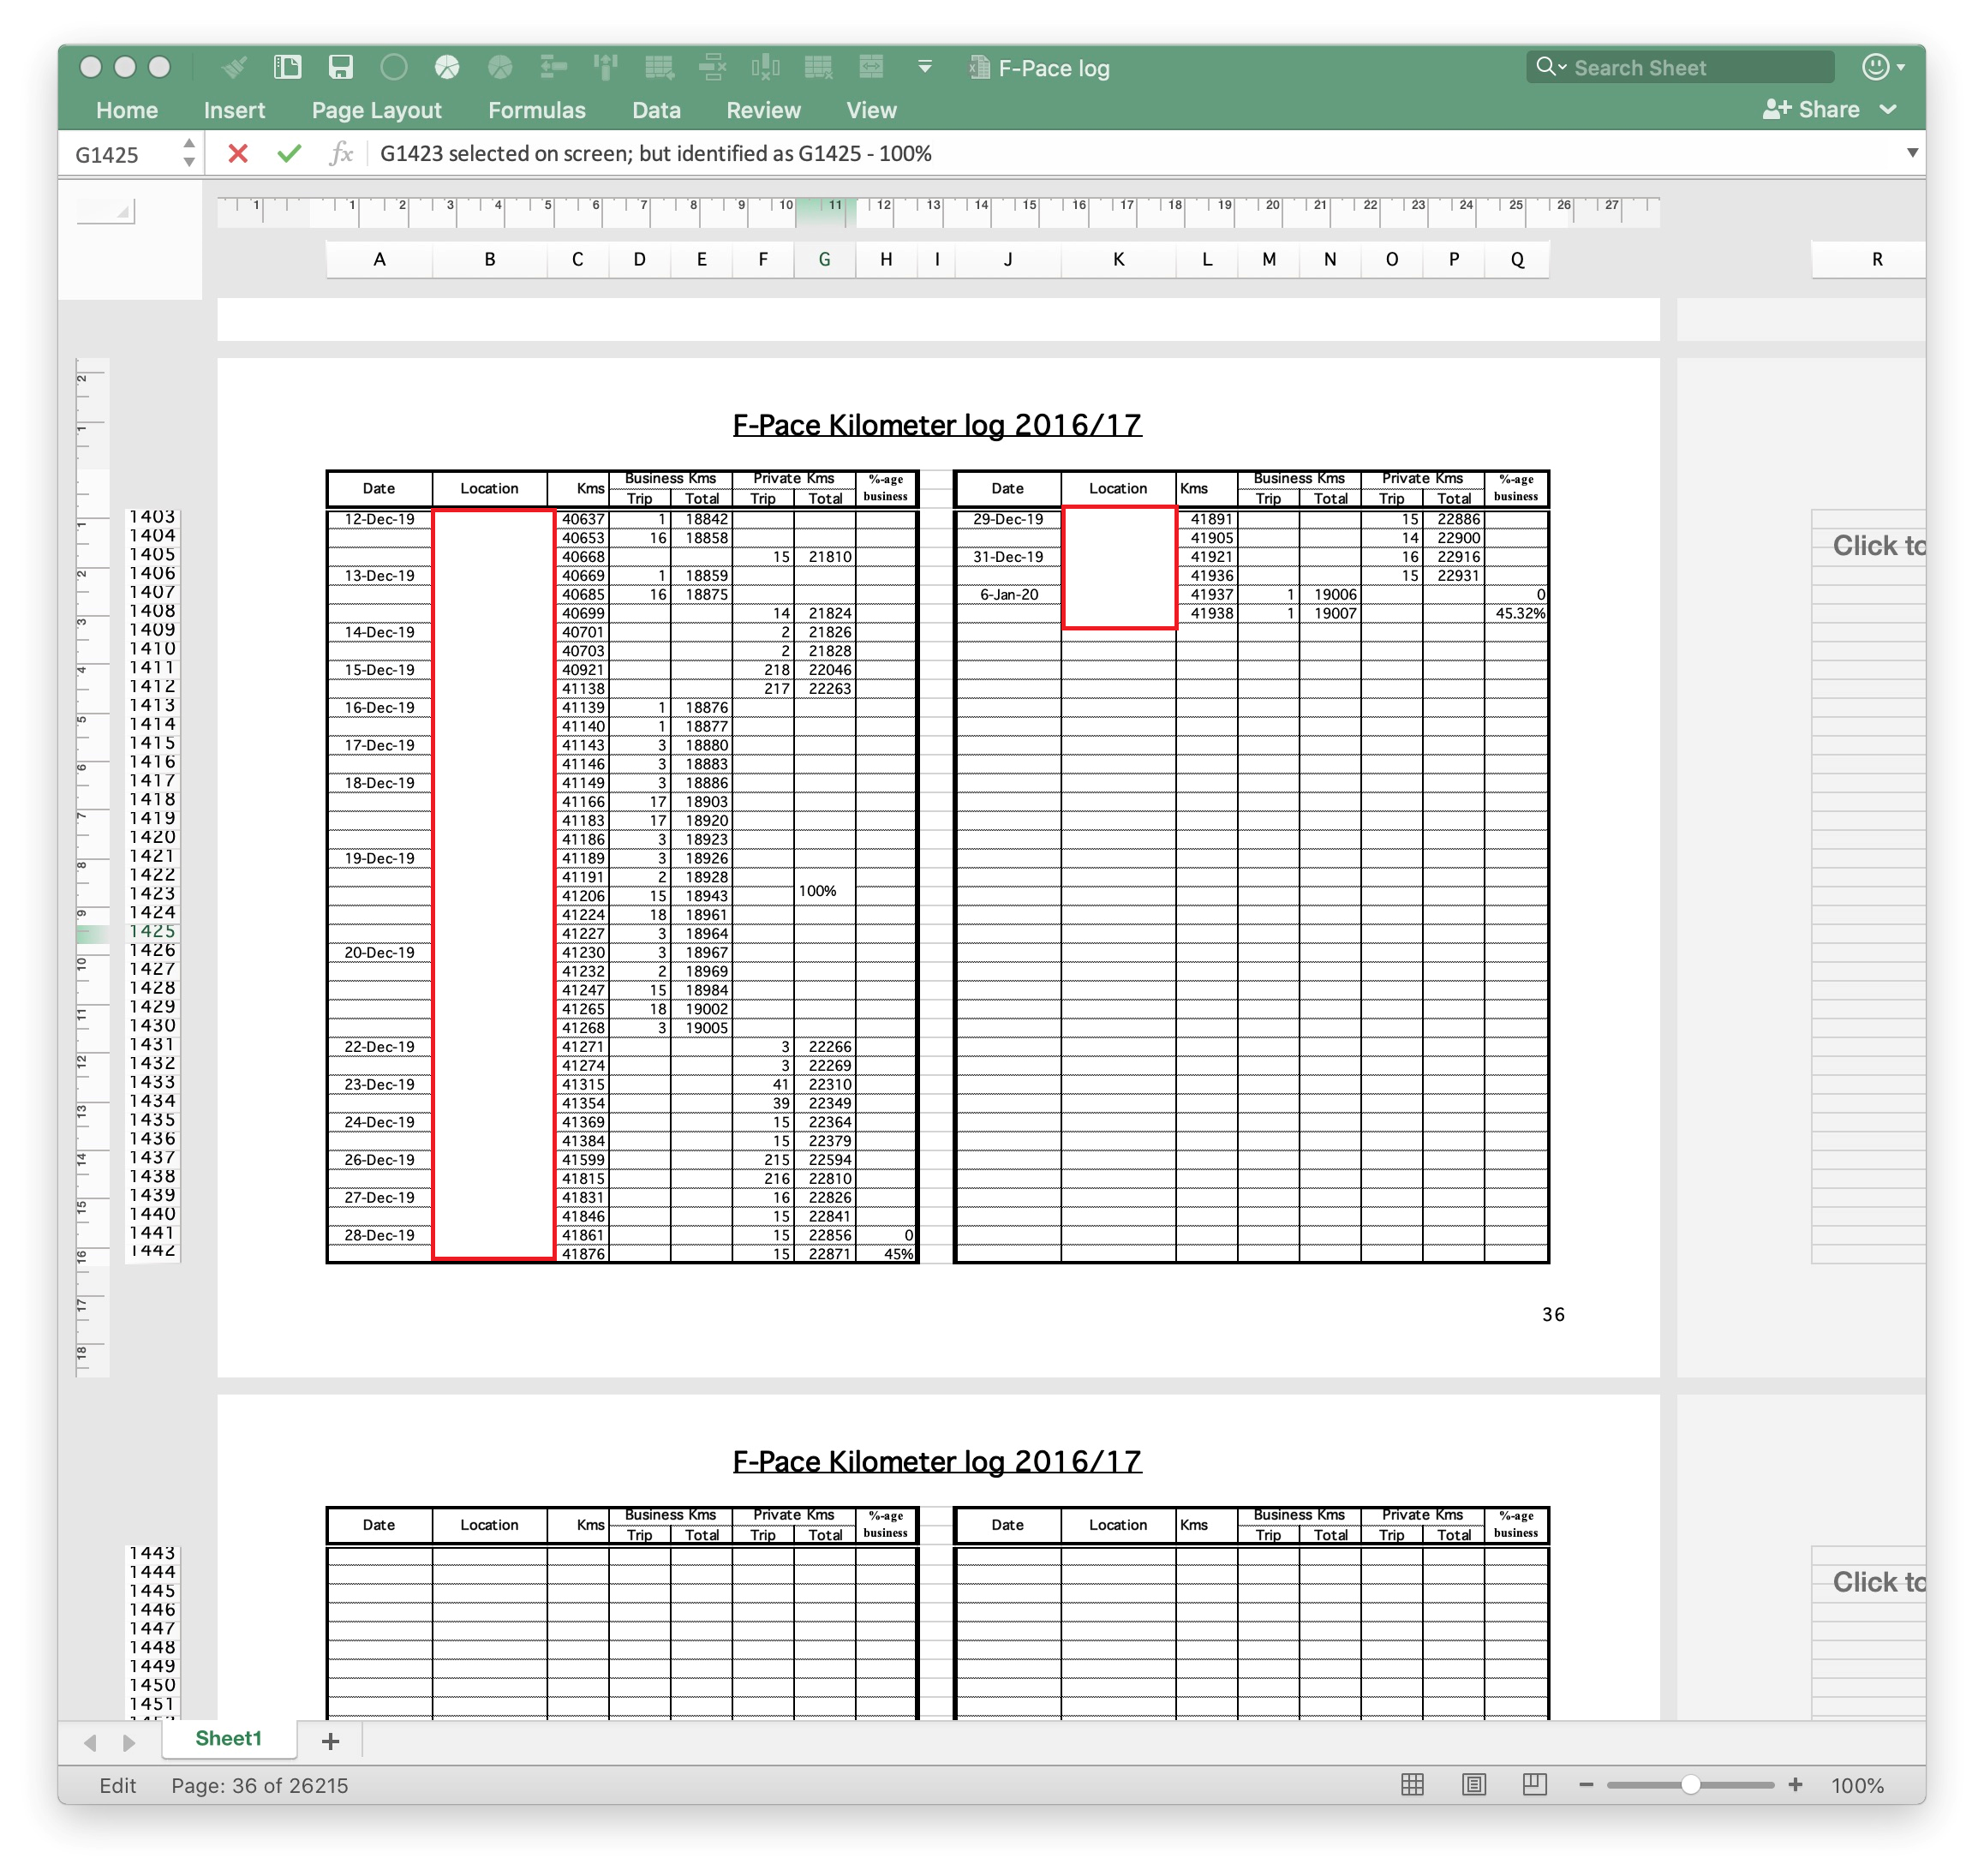
Task: Click the Save floppy disk icon
Action: (341, 67)
